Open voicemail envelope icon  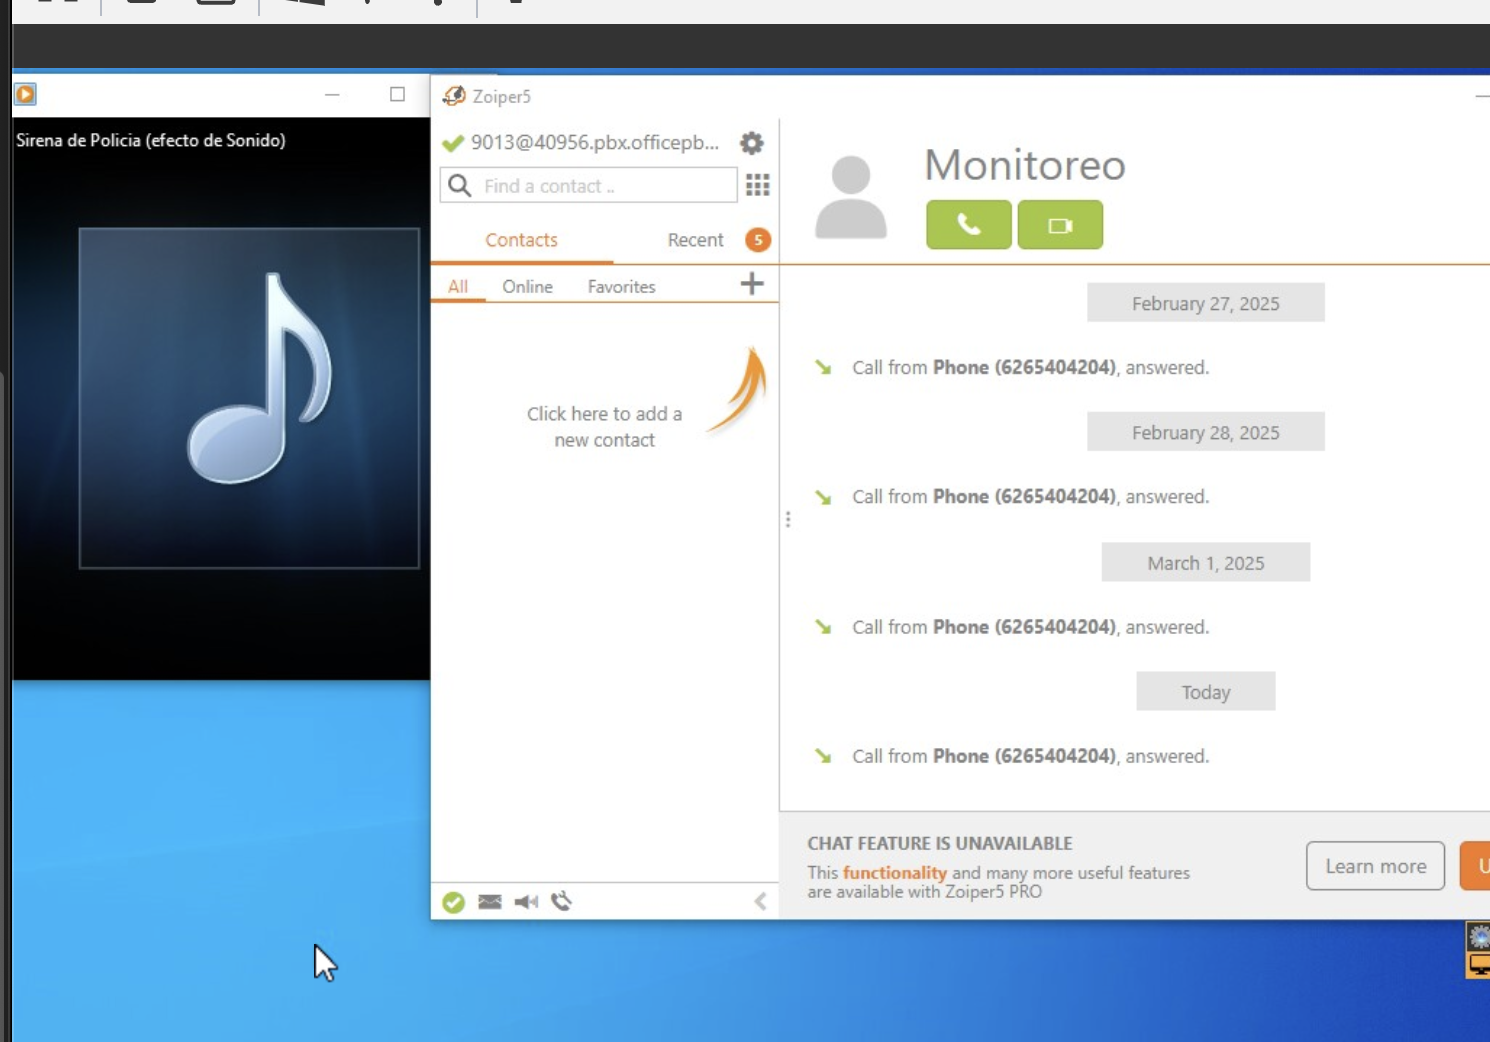[x=490, y=902]
